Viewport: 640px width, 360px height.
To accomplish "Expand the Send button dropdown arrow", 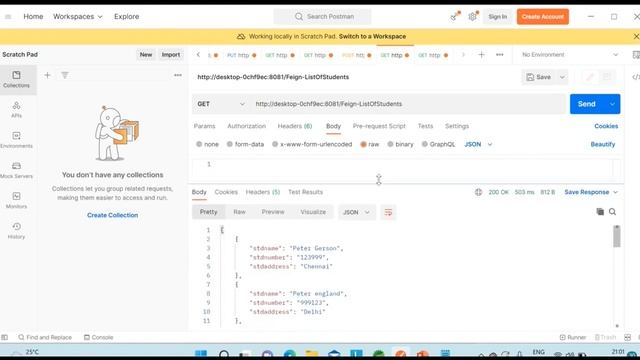I will [x=612, y=104].
